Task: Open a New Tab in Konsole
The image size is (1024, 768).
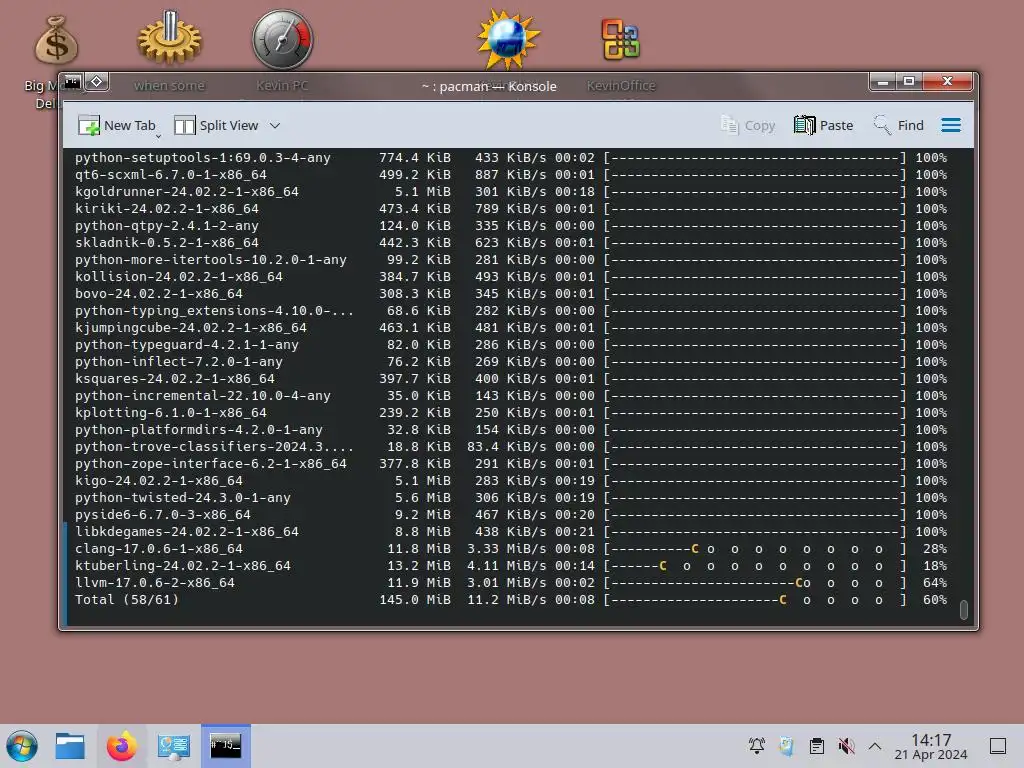Action: (116, 125)
